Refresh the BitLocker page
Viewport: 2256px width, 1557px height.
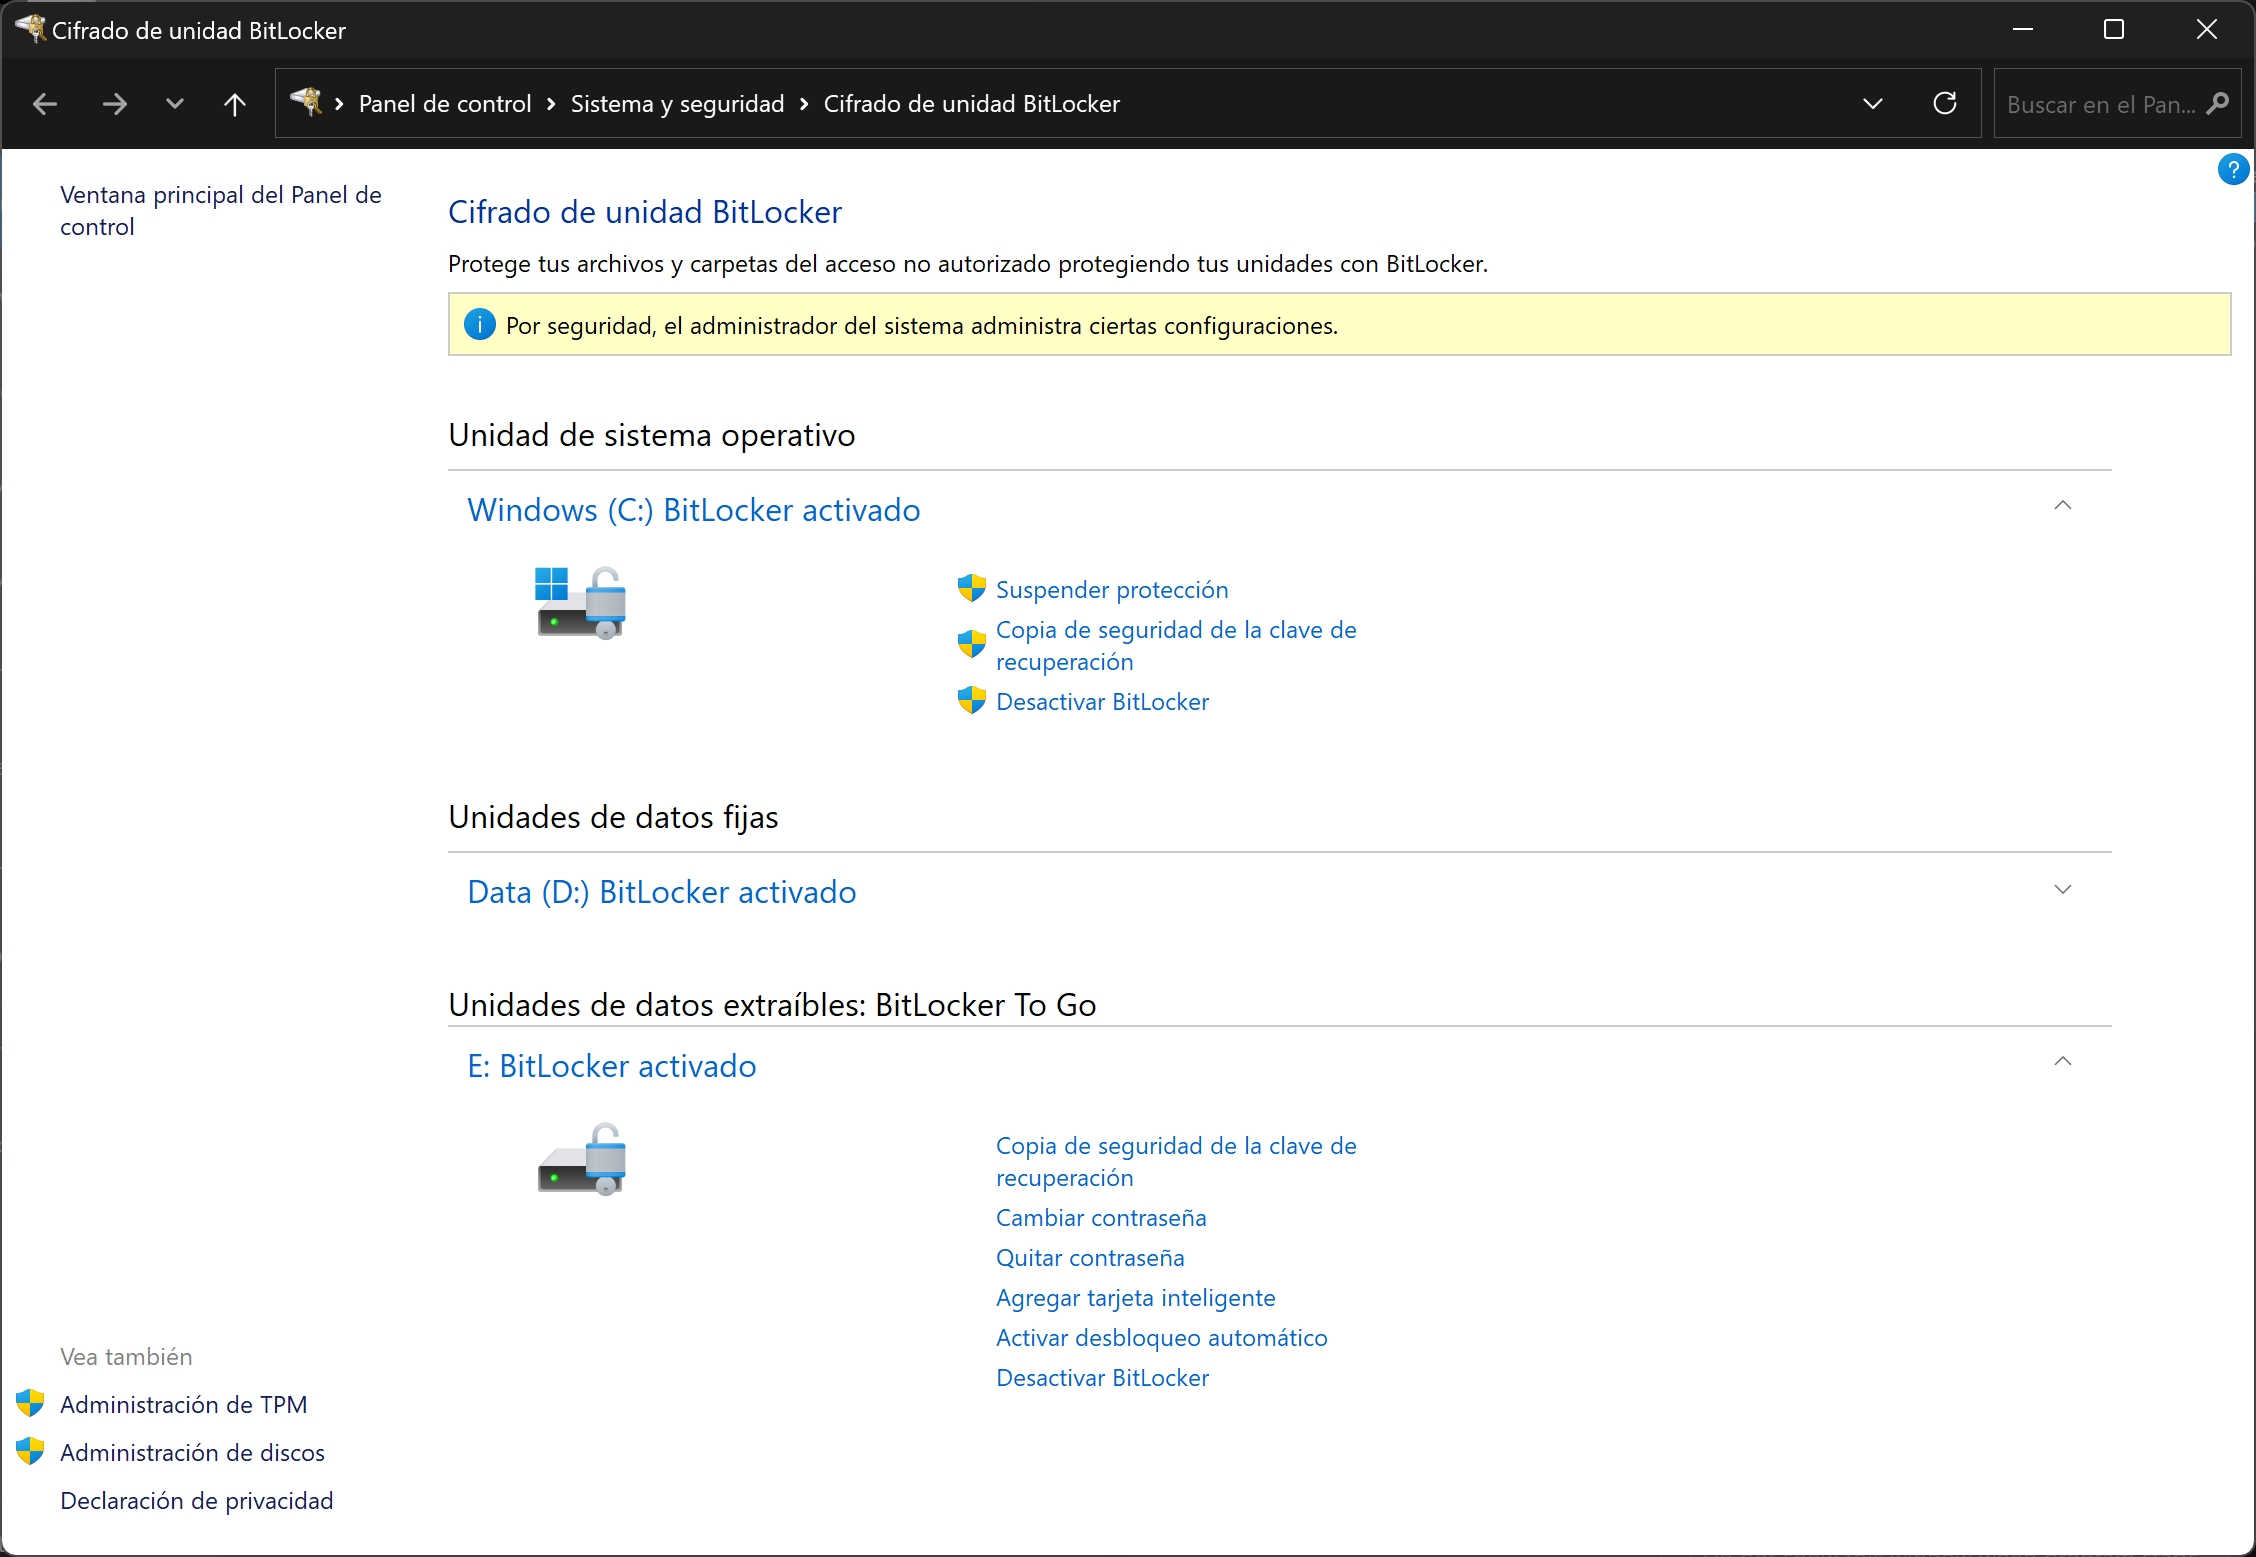coord(1945,103)
